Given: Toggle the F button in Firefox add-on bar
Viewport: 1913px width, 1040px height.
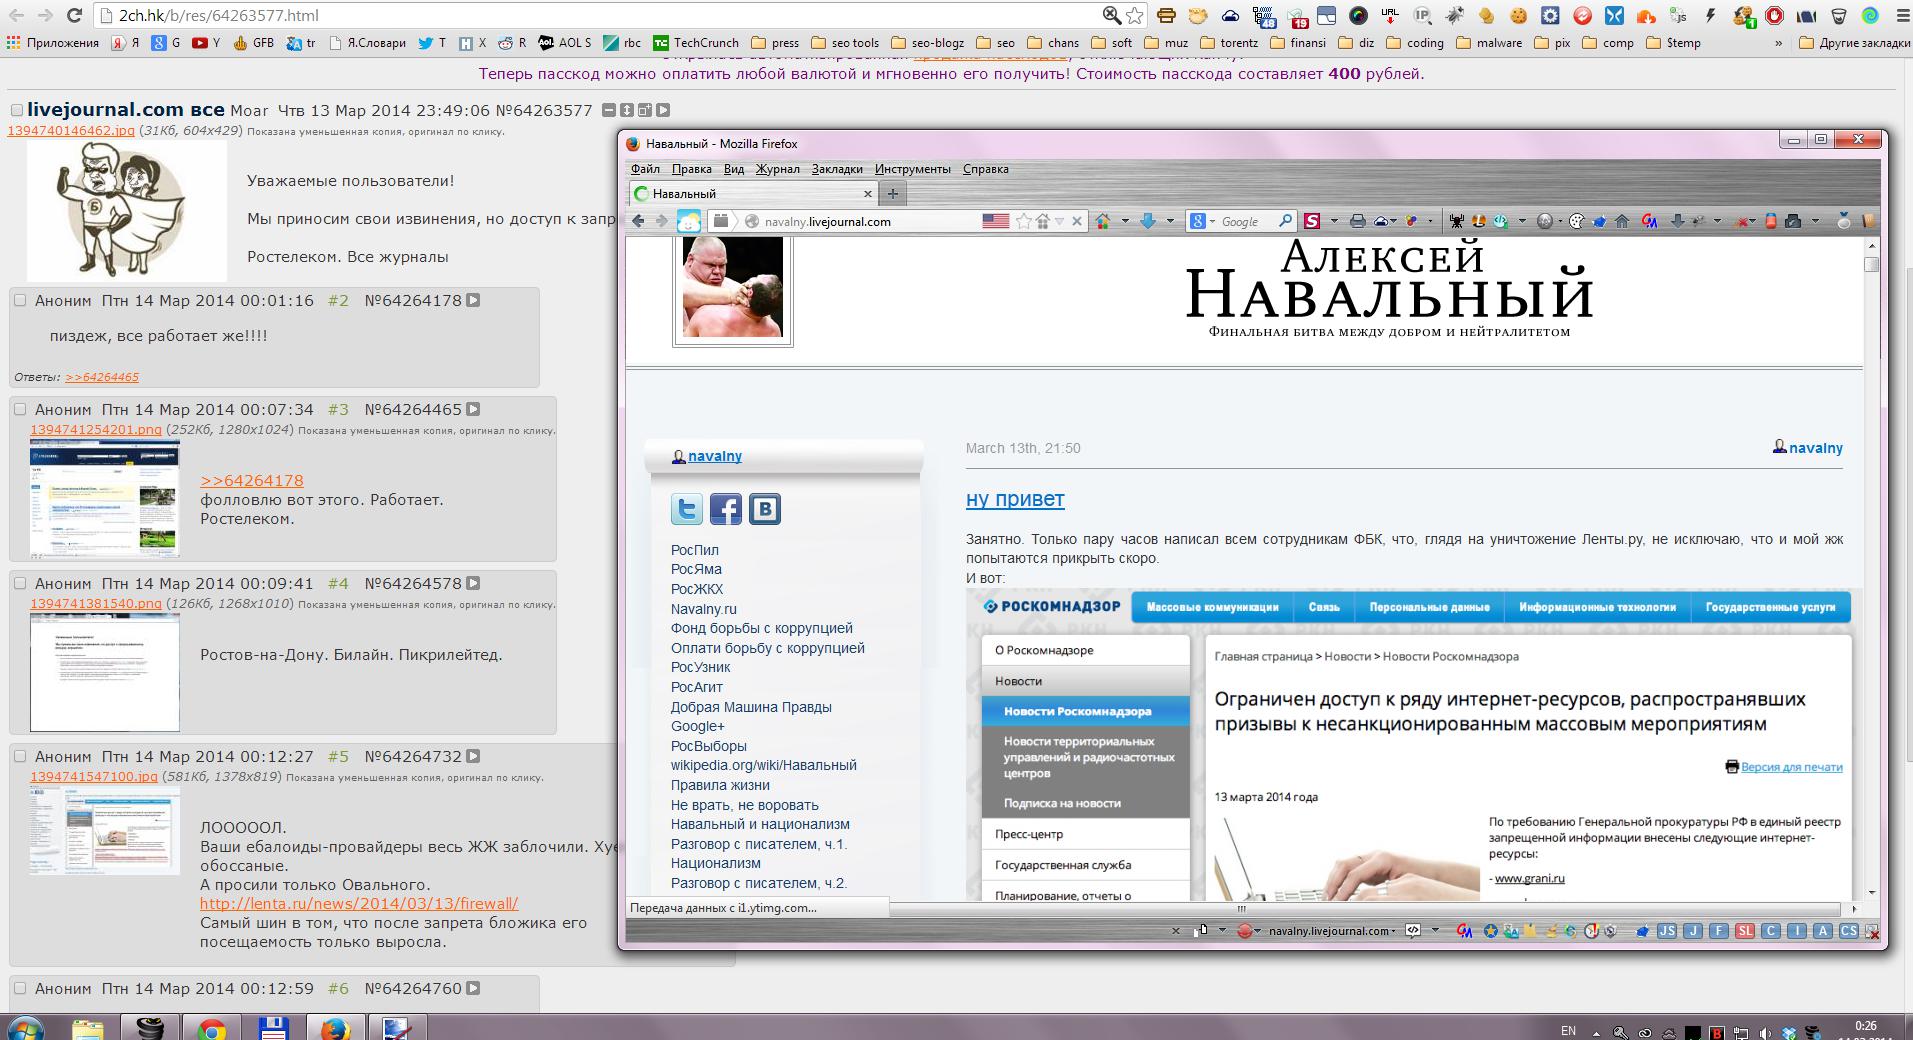Looking at the screenshot, I should coord(1719,931).
